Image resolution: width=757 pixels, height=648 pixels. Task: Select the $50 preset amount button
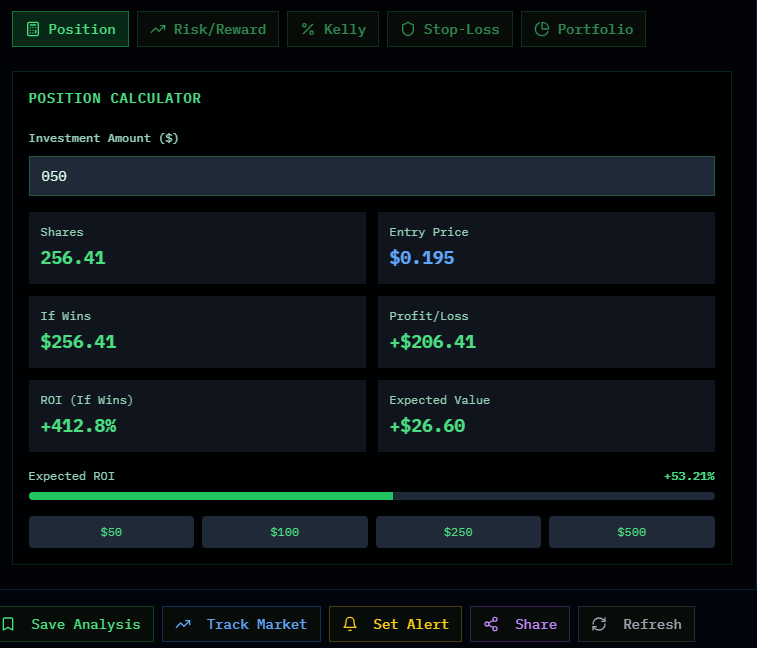click(112, 532)
